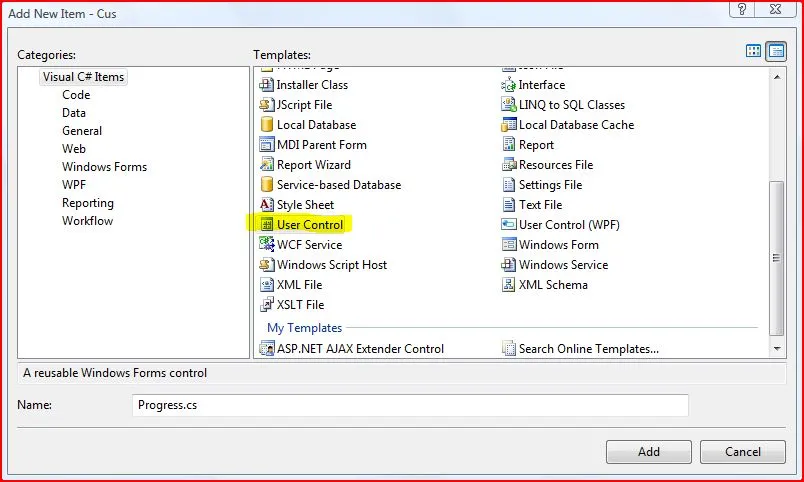Viewport: 804px width, 482px height.
Task: Click the "Local Database Cache" label
Action: [x=576, y=125]
